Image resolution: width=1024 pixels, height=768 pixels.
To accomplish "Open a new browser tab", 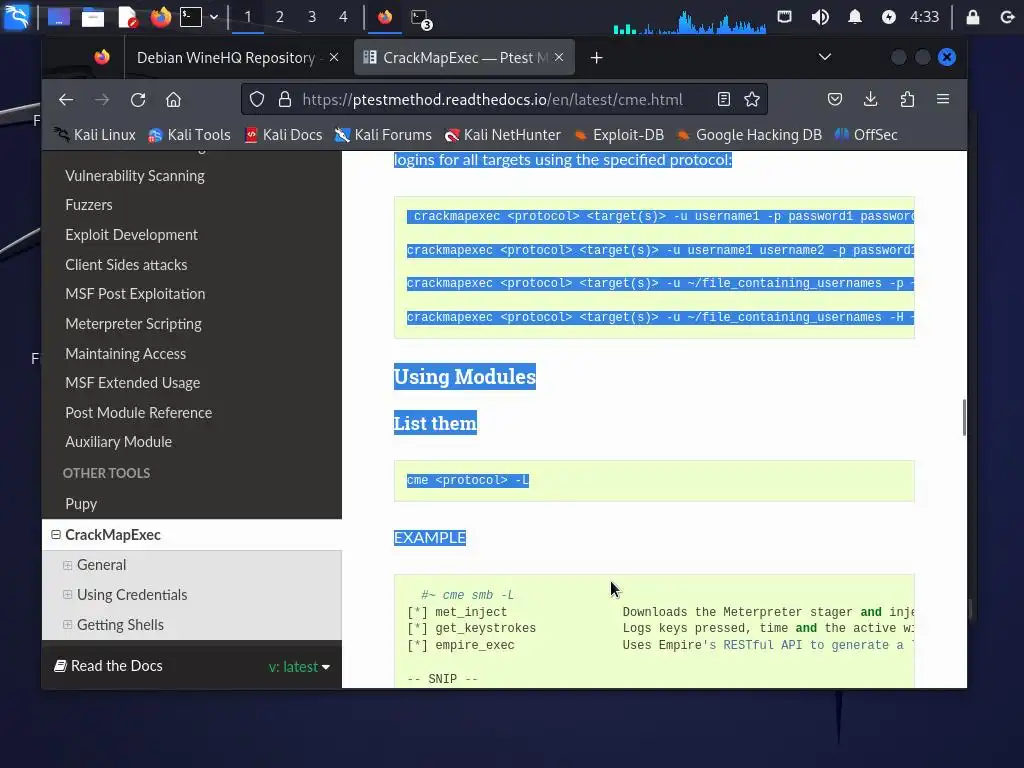I will coord(596,57).
